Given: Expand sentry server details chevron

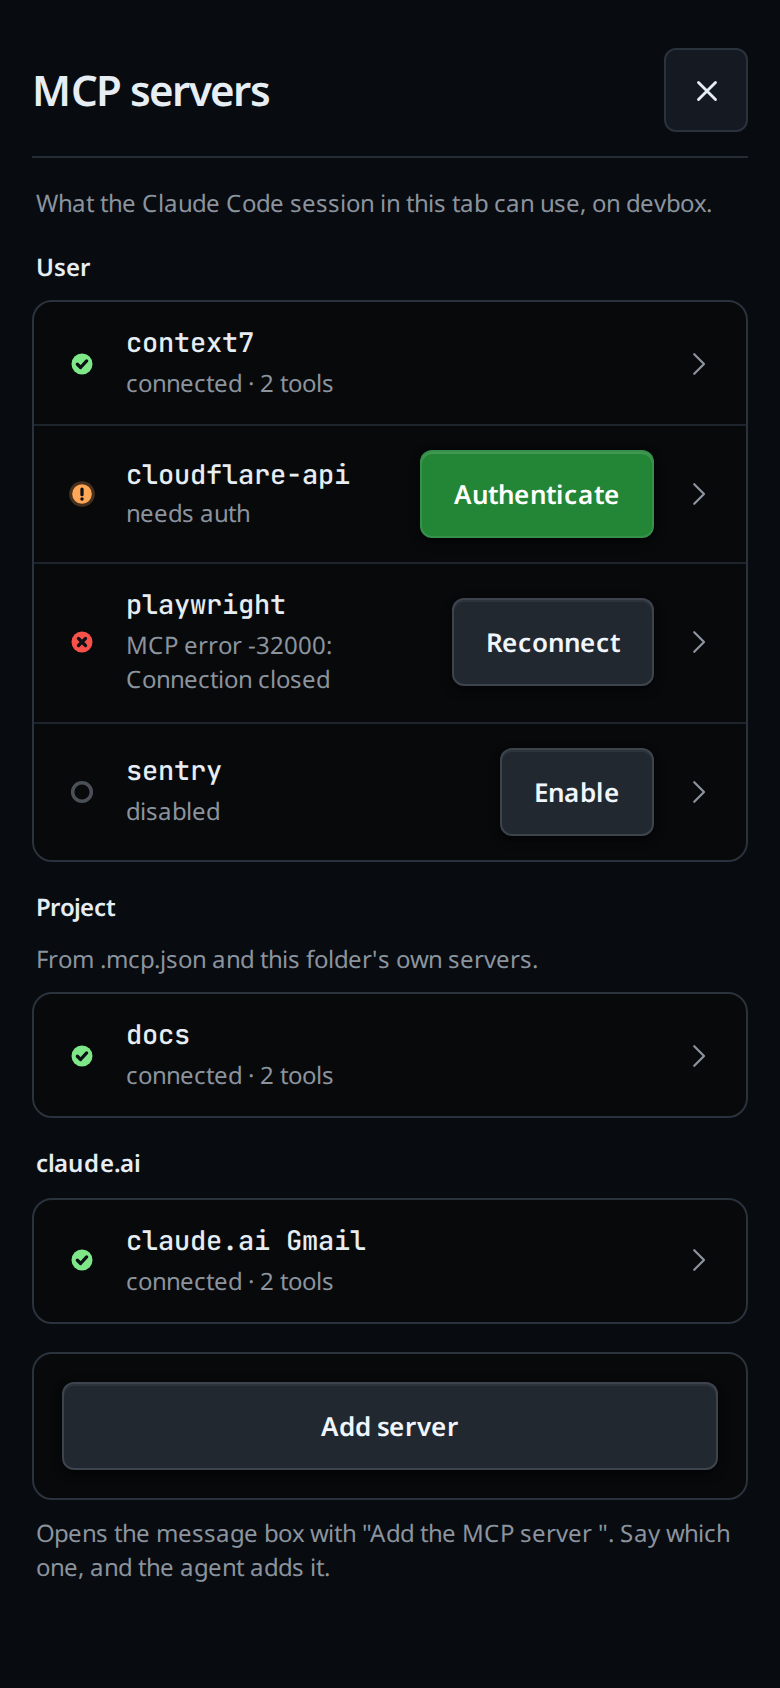Looking at the screenshot, I should pos(699,792).
